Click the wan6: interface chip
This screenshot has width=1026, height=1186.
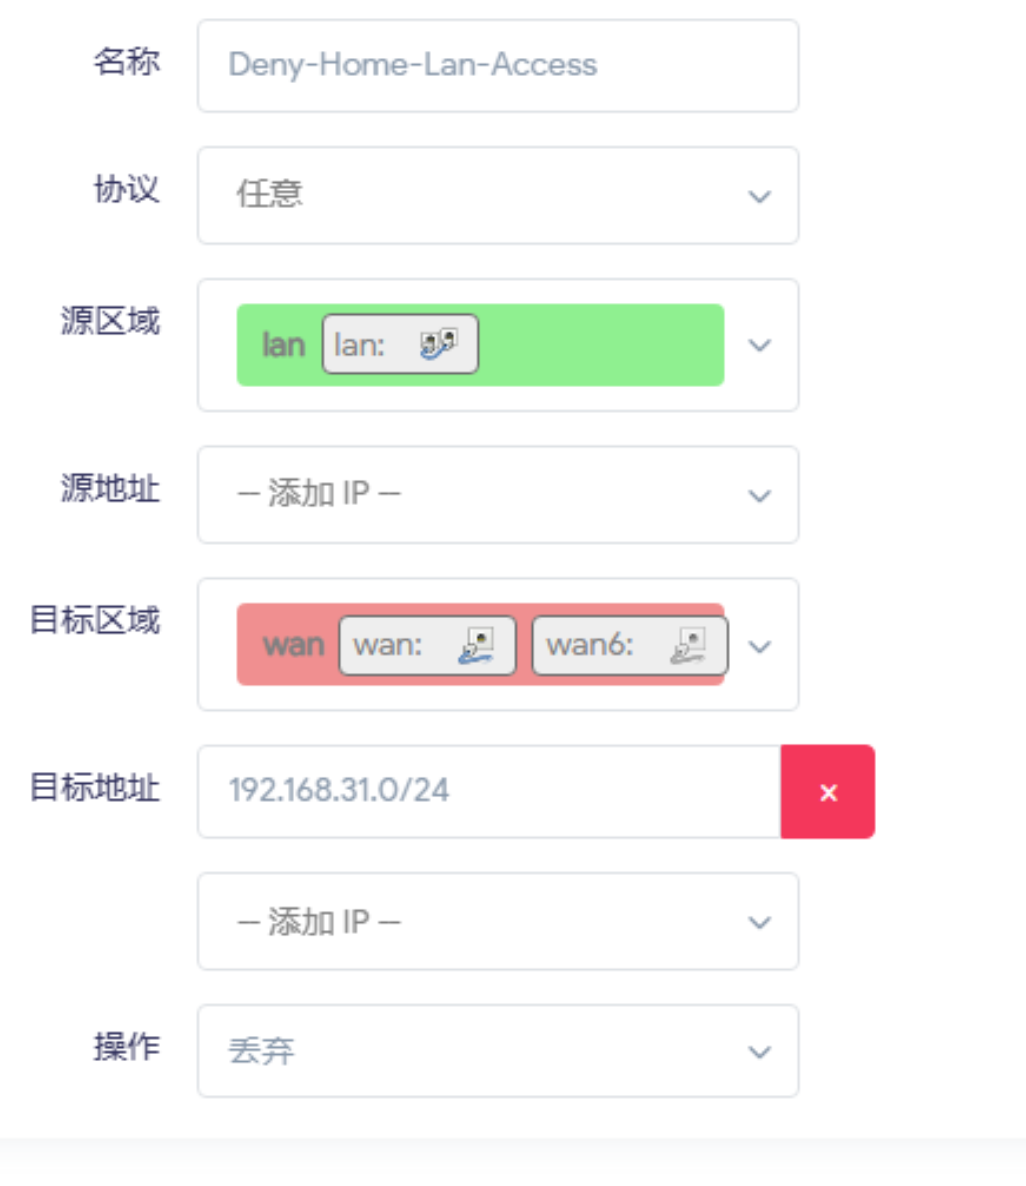click(x=629, y=645)
